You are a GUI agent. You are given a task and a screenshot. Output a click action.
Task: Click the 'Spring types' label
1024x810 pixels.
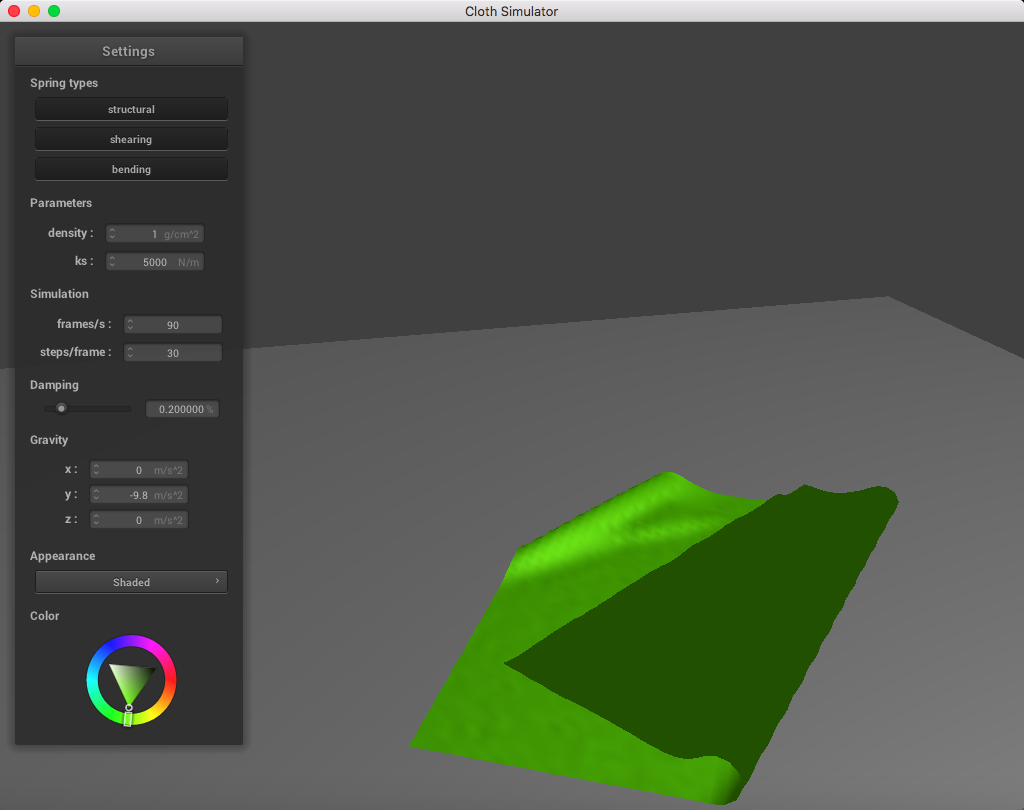64,83
